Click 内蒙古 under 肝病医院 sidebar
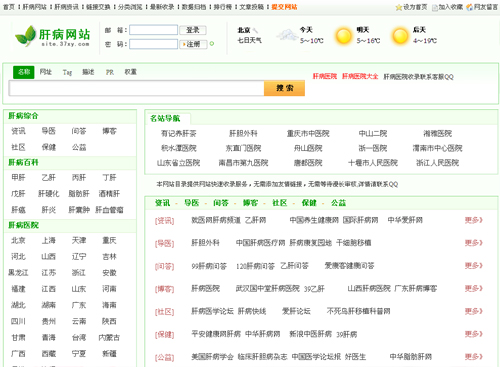 click(109, 338)
